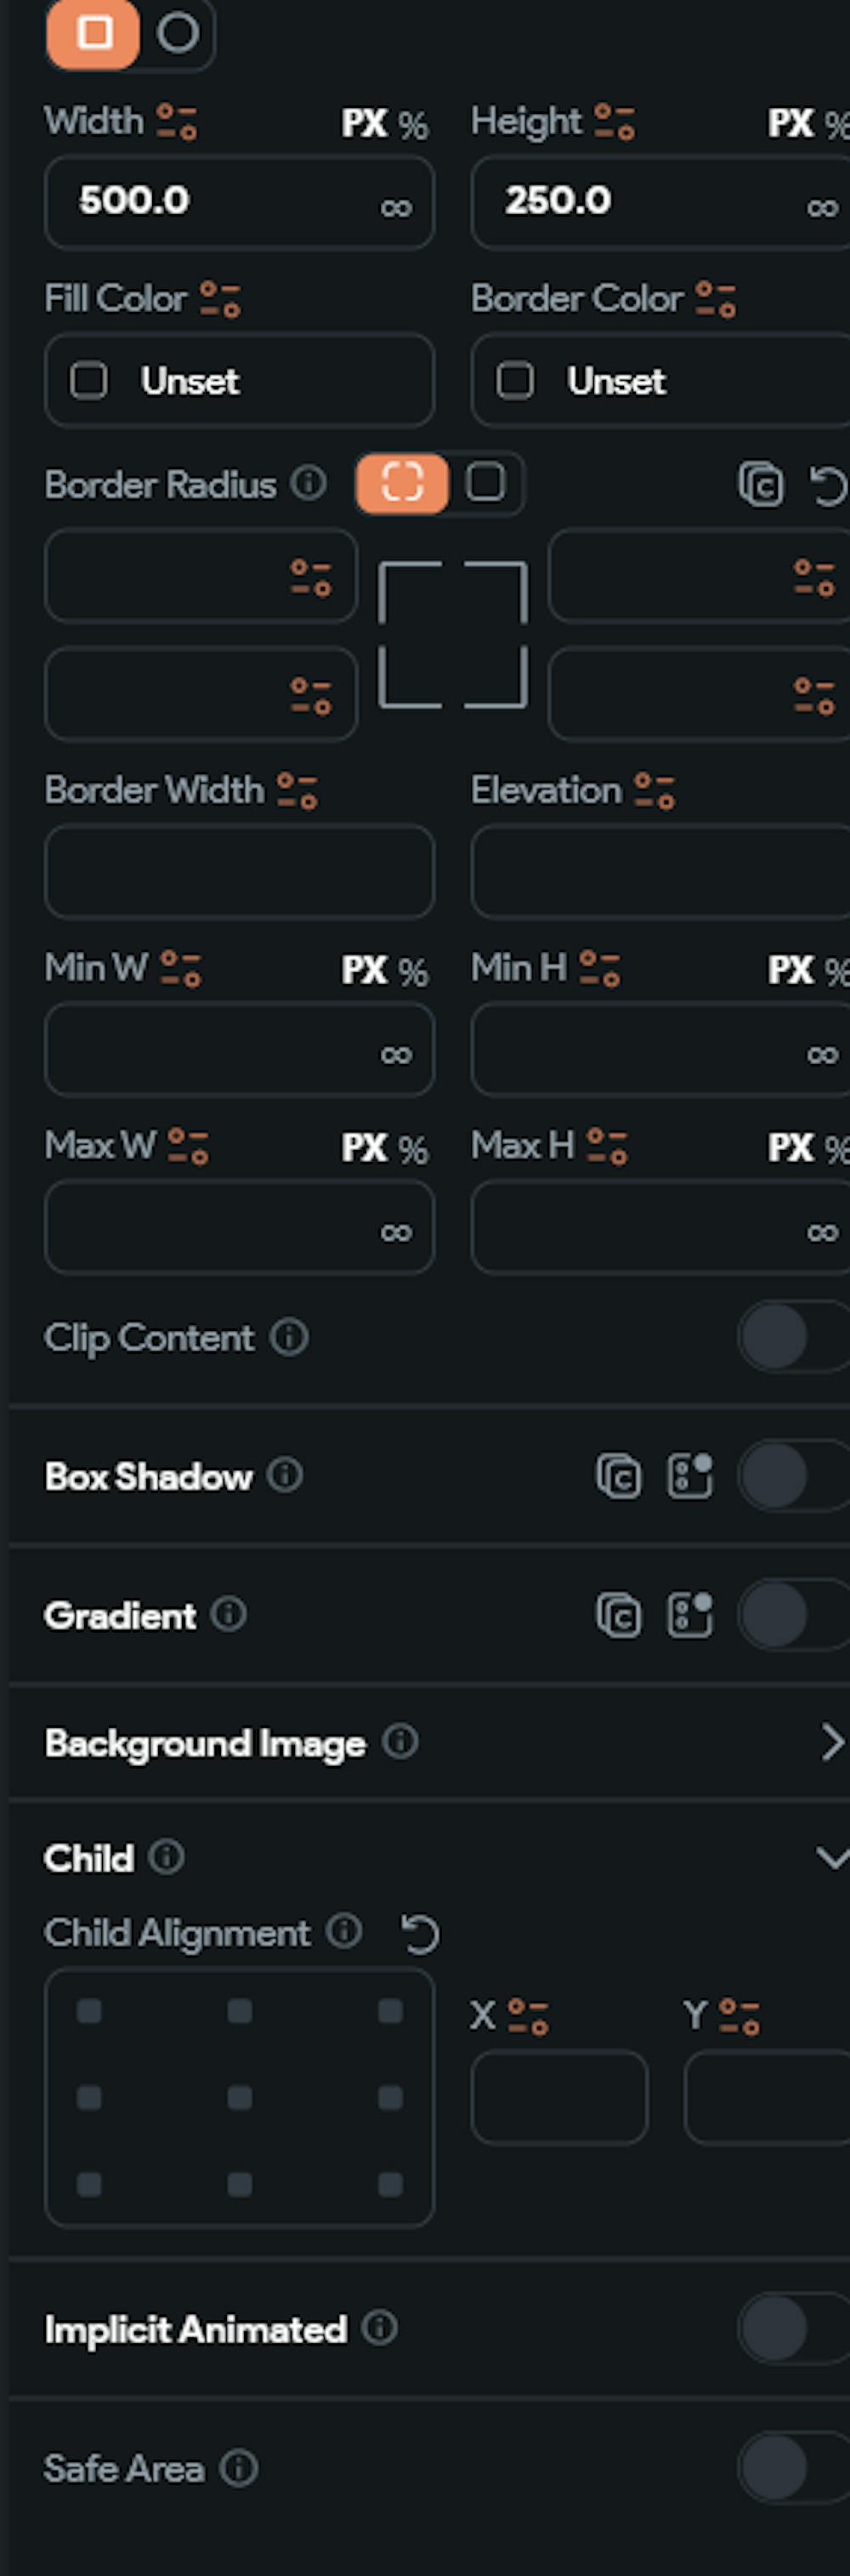Select center point in Child Alignment grid

tap(240, 2097)
